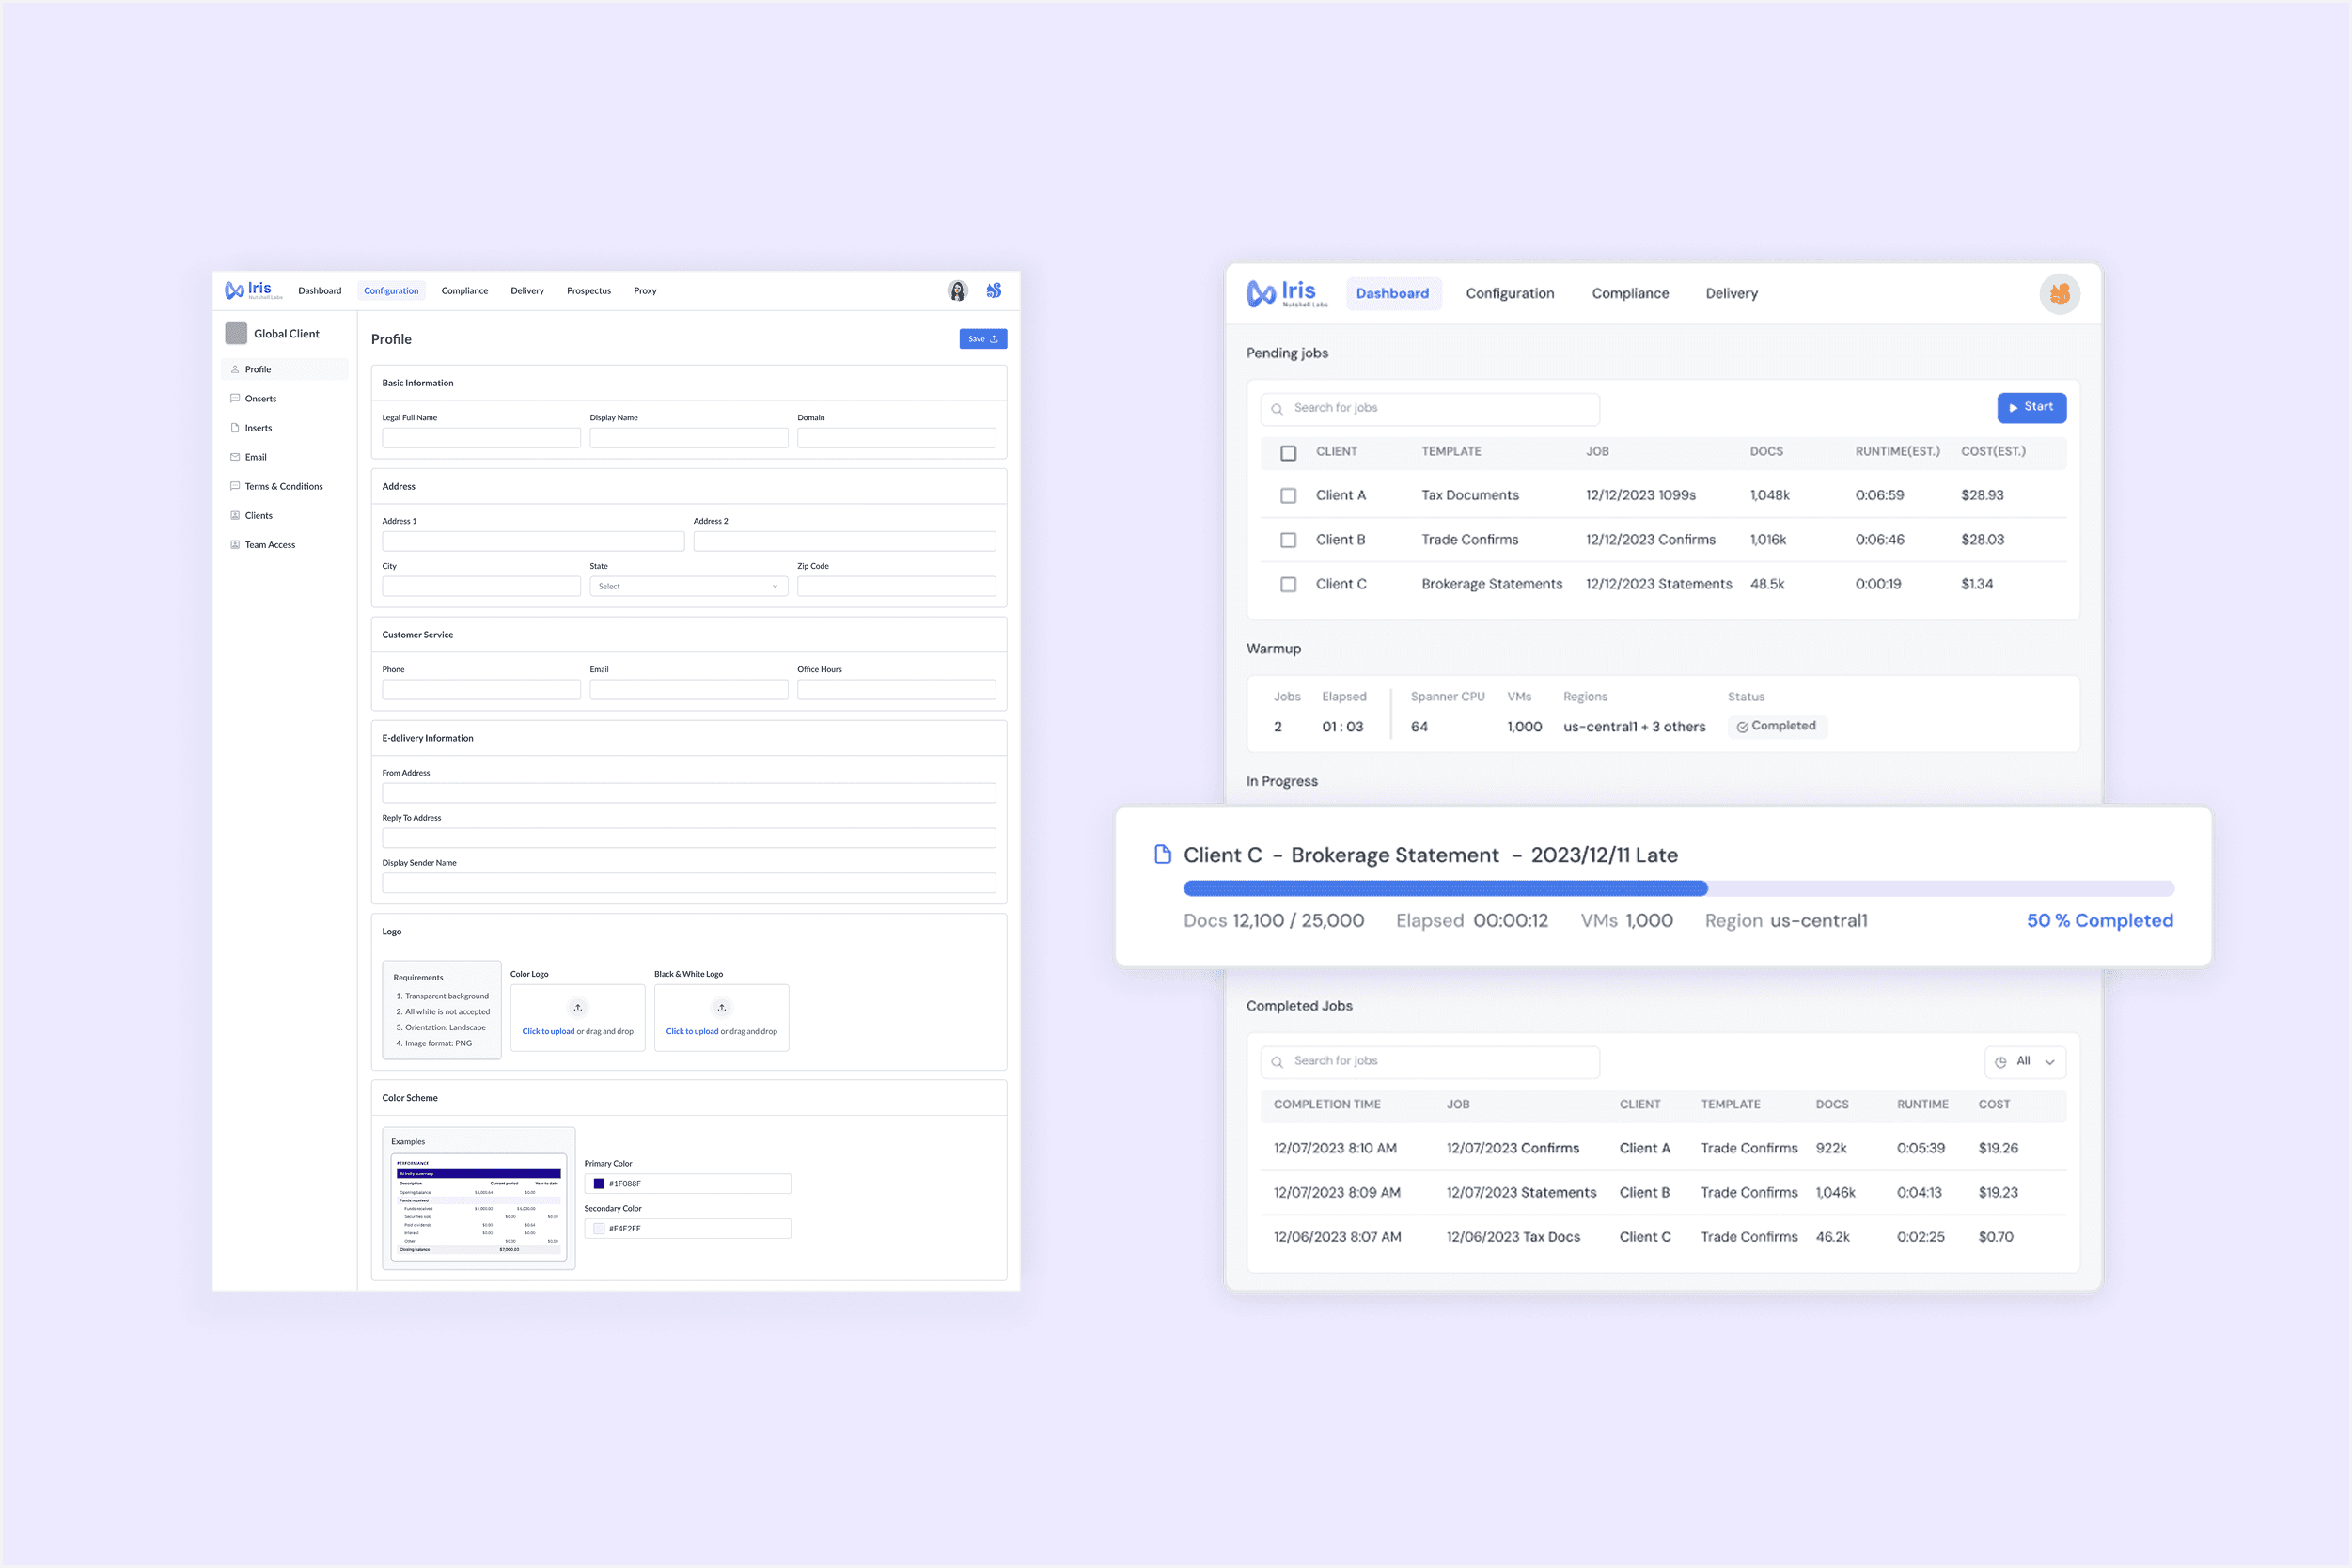The image size is (2352, 1568).
Task: Click the Iris logo in the Profile window
Action: [x=254, y=290]
